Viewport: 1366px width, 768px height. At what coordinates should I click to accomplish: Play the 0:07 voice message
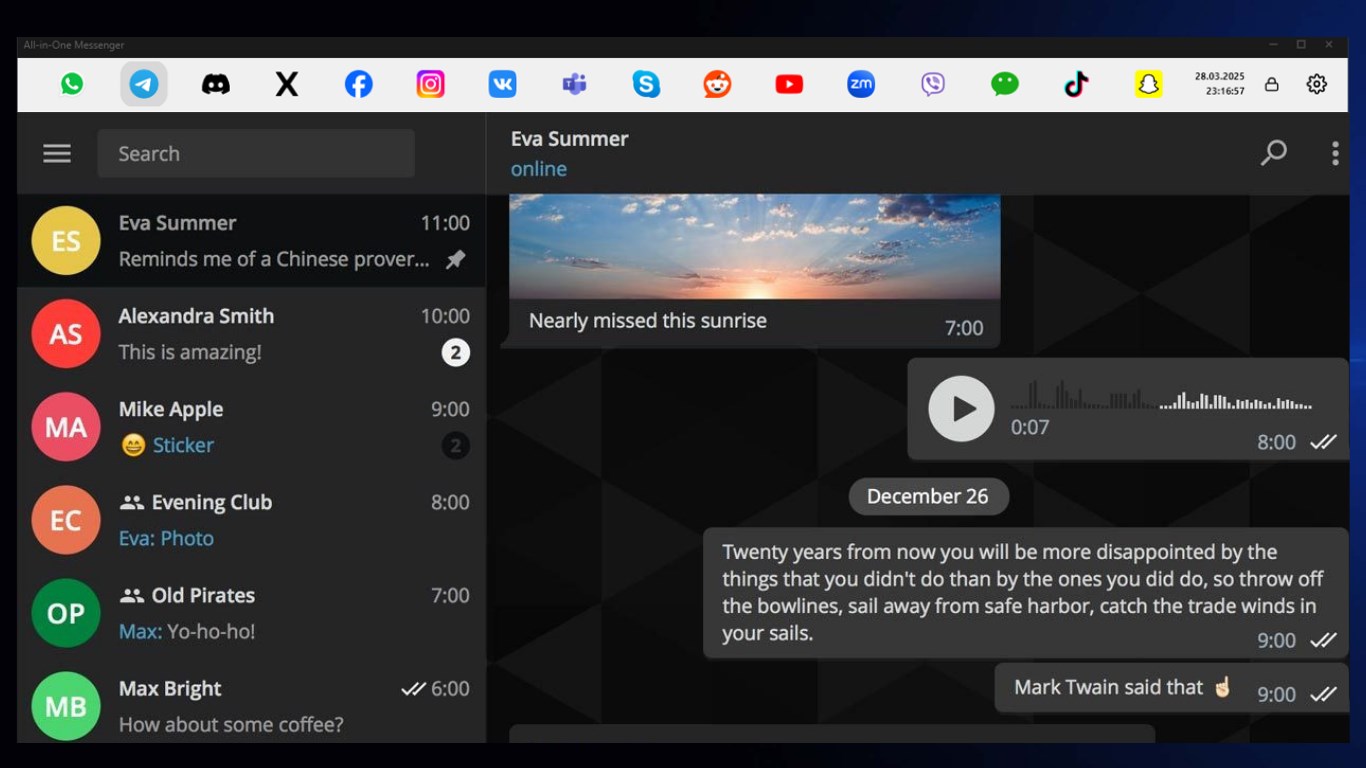(x=960, y=409)
